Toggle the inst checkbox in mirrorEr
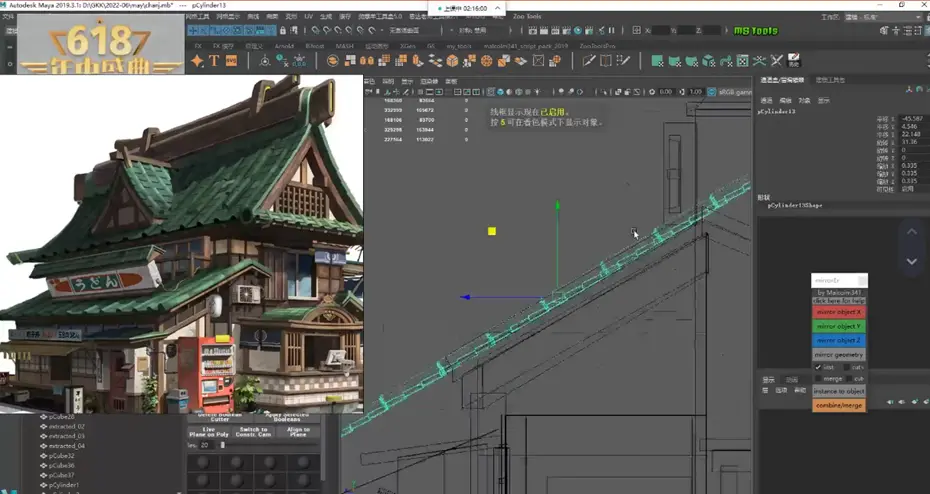Screen dimensions: 930x494 click(x=818, y=368)
